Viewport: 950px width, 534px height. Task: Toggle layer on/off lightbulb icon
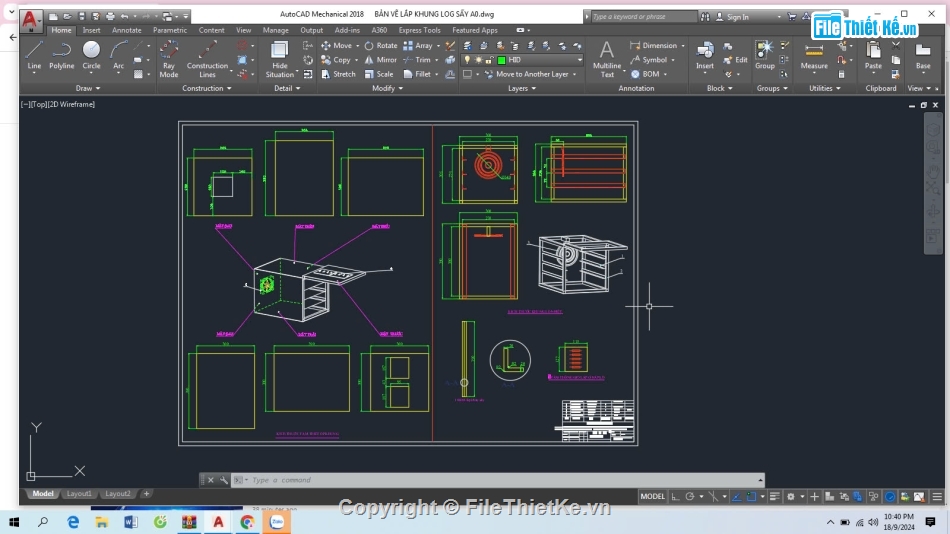[x=467, y=60]
